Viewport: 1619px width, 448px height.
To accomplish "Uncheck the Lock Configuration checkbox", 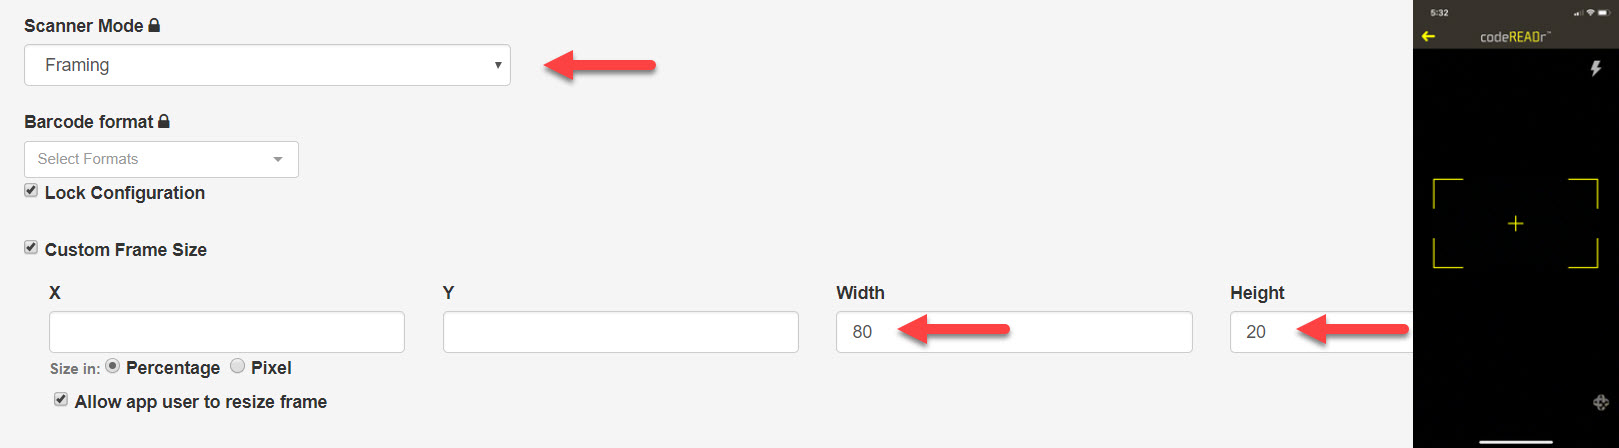I will point(31,191).
